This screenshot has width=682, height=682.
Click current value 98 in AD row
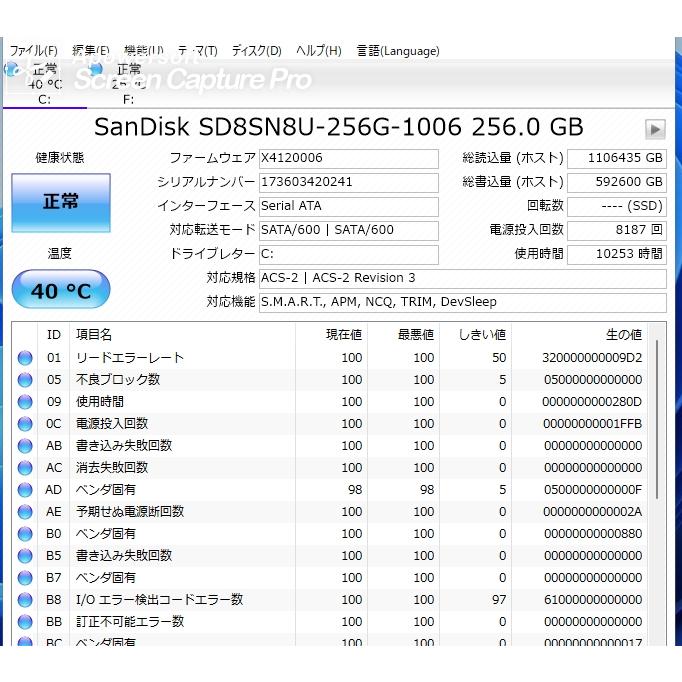pyautogui.click(x=355, y=490)
